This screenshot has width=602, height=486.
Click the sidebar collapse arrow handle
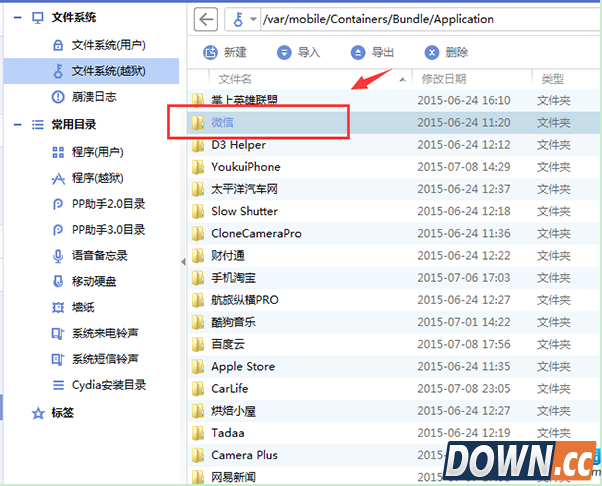tap(183, 262)
